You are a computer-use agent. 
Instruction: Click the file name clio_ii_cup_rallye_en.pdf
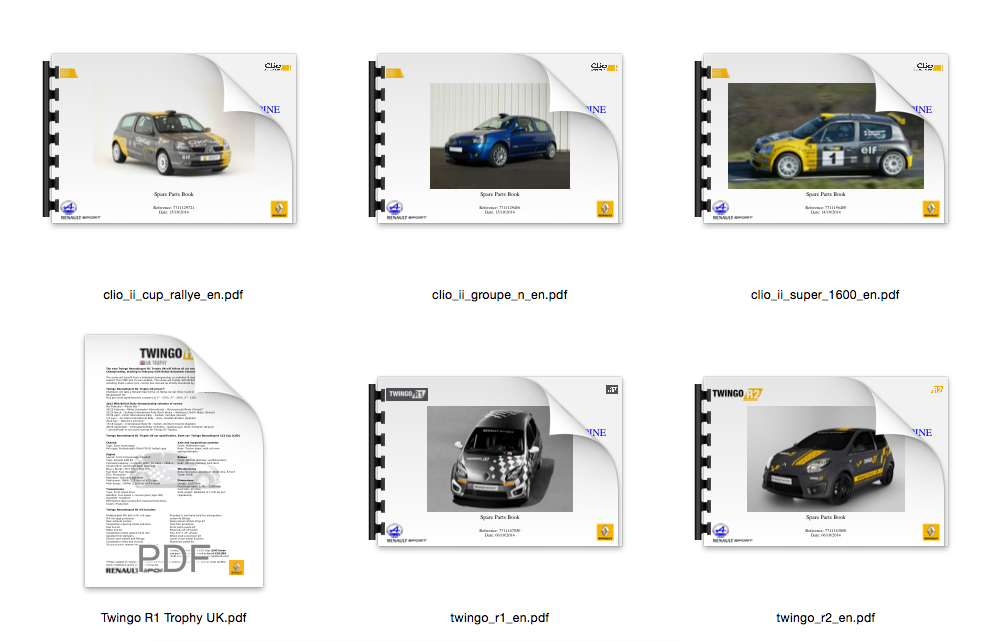(173, 295)
